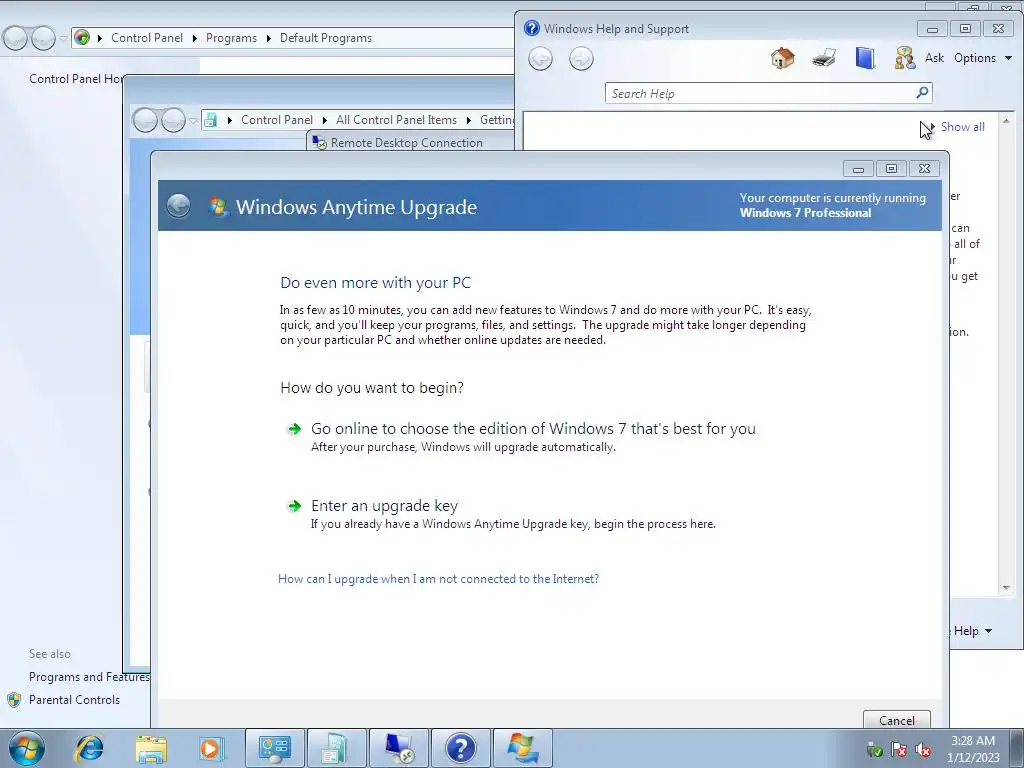
Task: Open the clock showing 3:28 AM
Action: point(973,748)
